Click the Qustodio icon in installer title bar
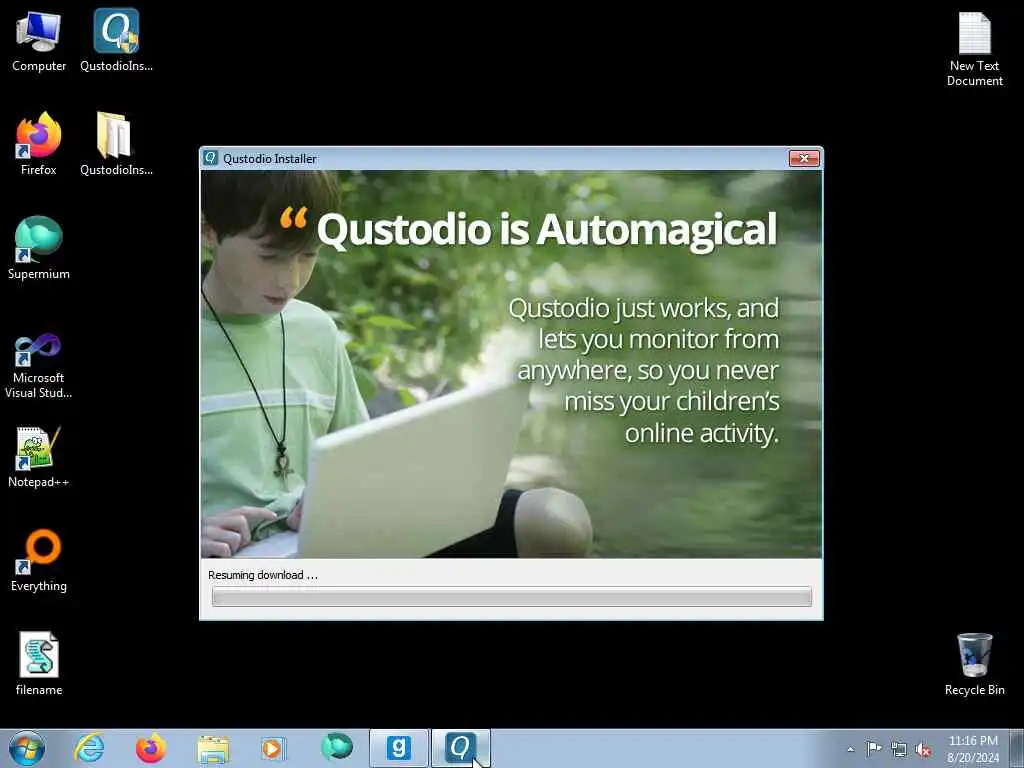The image size is (1024, 768). click(x=210, y=158)
